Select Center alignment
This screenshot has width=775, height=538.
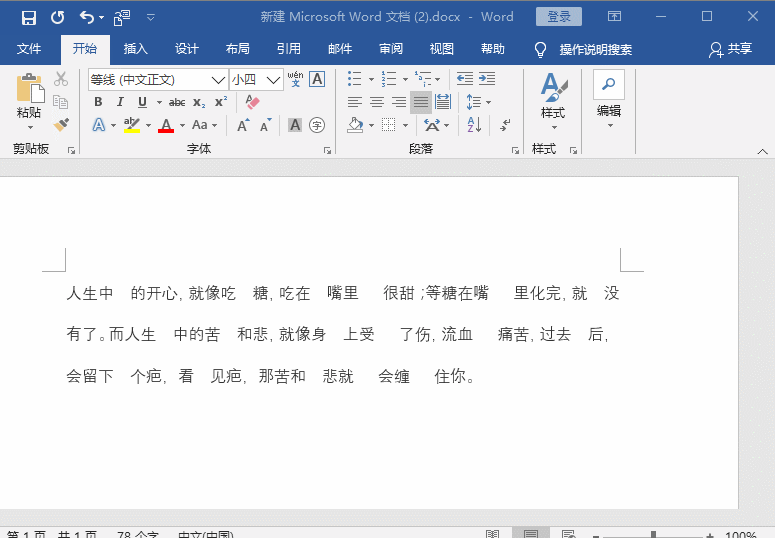[377, 102]
